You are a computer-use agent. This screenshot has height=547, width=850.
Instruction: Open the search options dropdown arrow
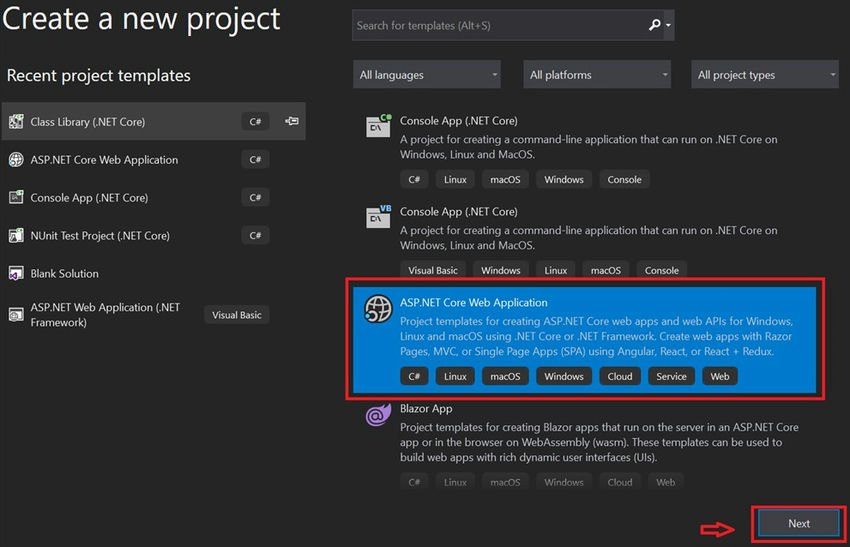point(668,25)
